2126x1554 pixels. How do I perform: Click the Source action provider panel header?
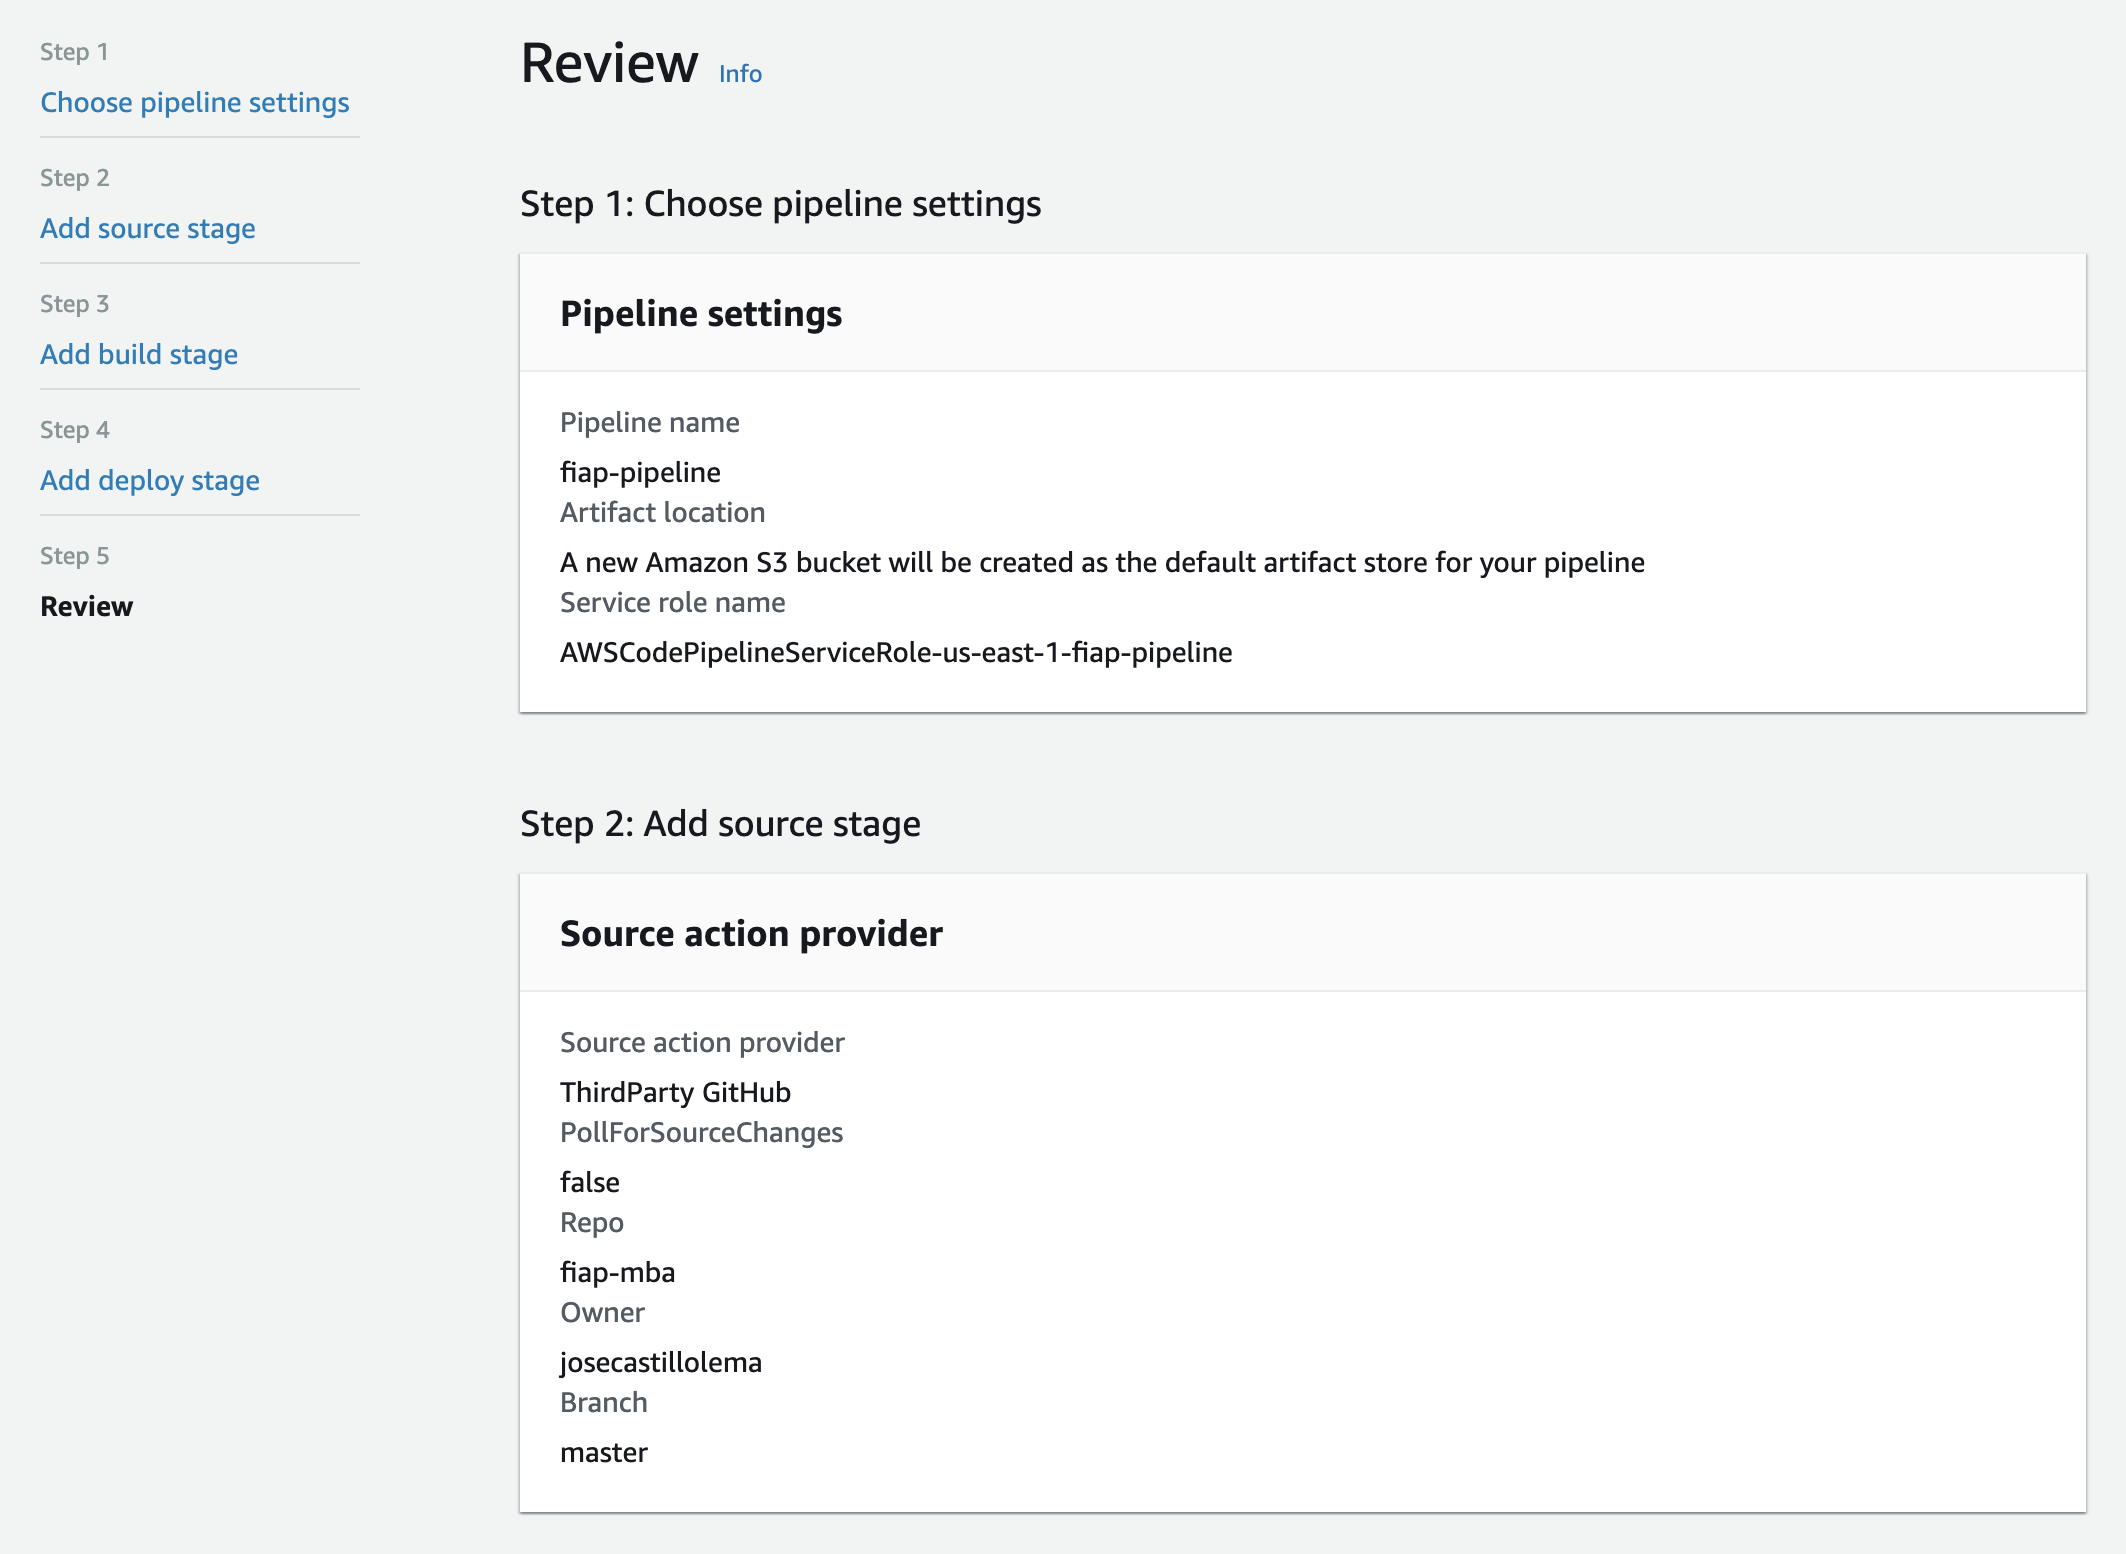pyautogui.click(x=751, y=934)
